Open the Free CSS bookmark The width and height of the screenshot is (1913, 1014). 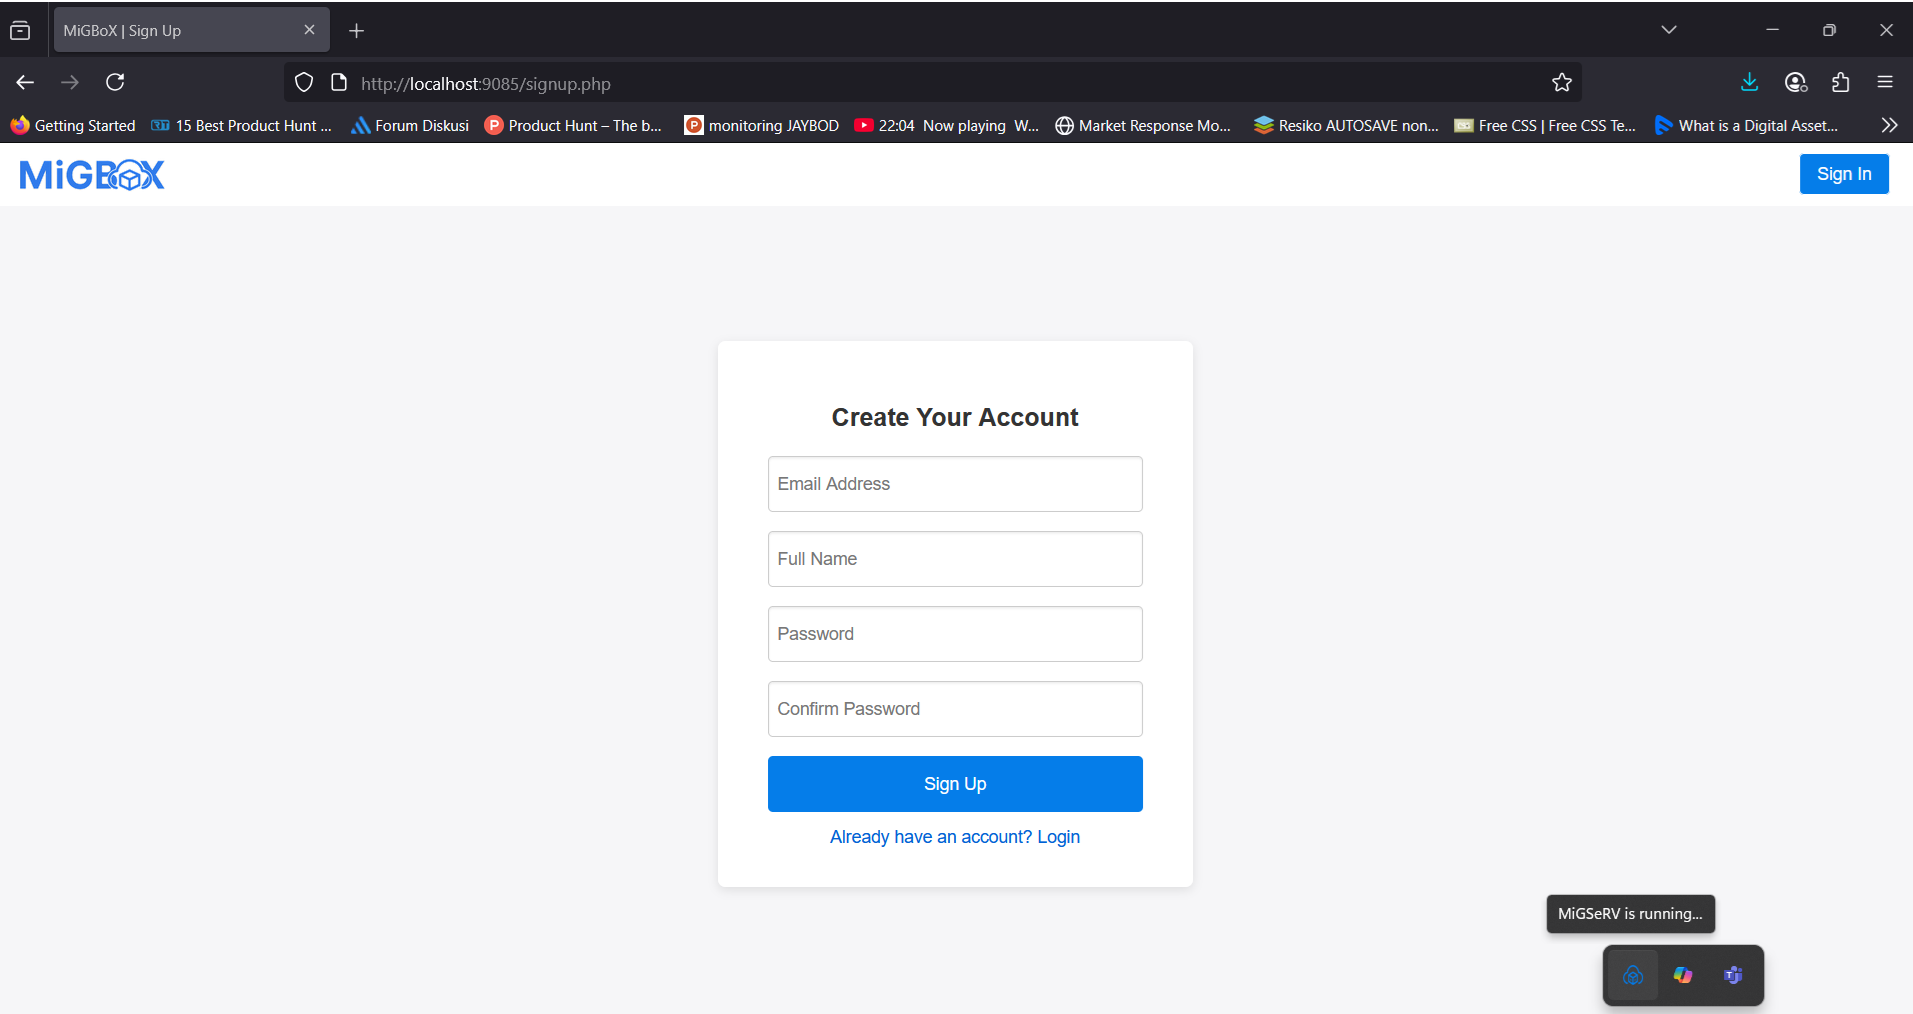point(1545,125)
